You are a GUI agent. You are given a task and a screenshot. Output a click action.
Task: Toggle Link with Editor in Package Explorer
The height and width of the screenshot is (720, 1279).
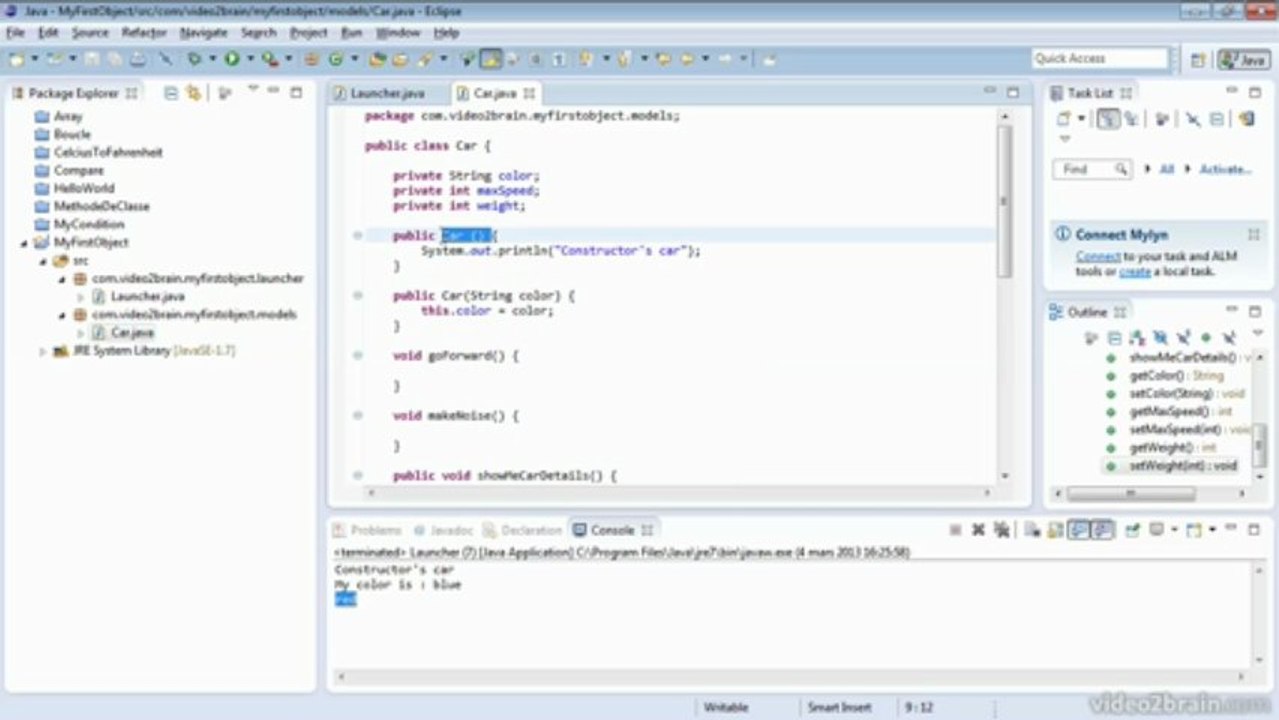193,93
